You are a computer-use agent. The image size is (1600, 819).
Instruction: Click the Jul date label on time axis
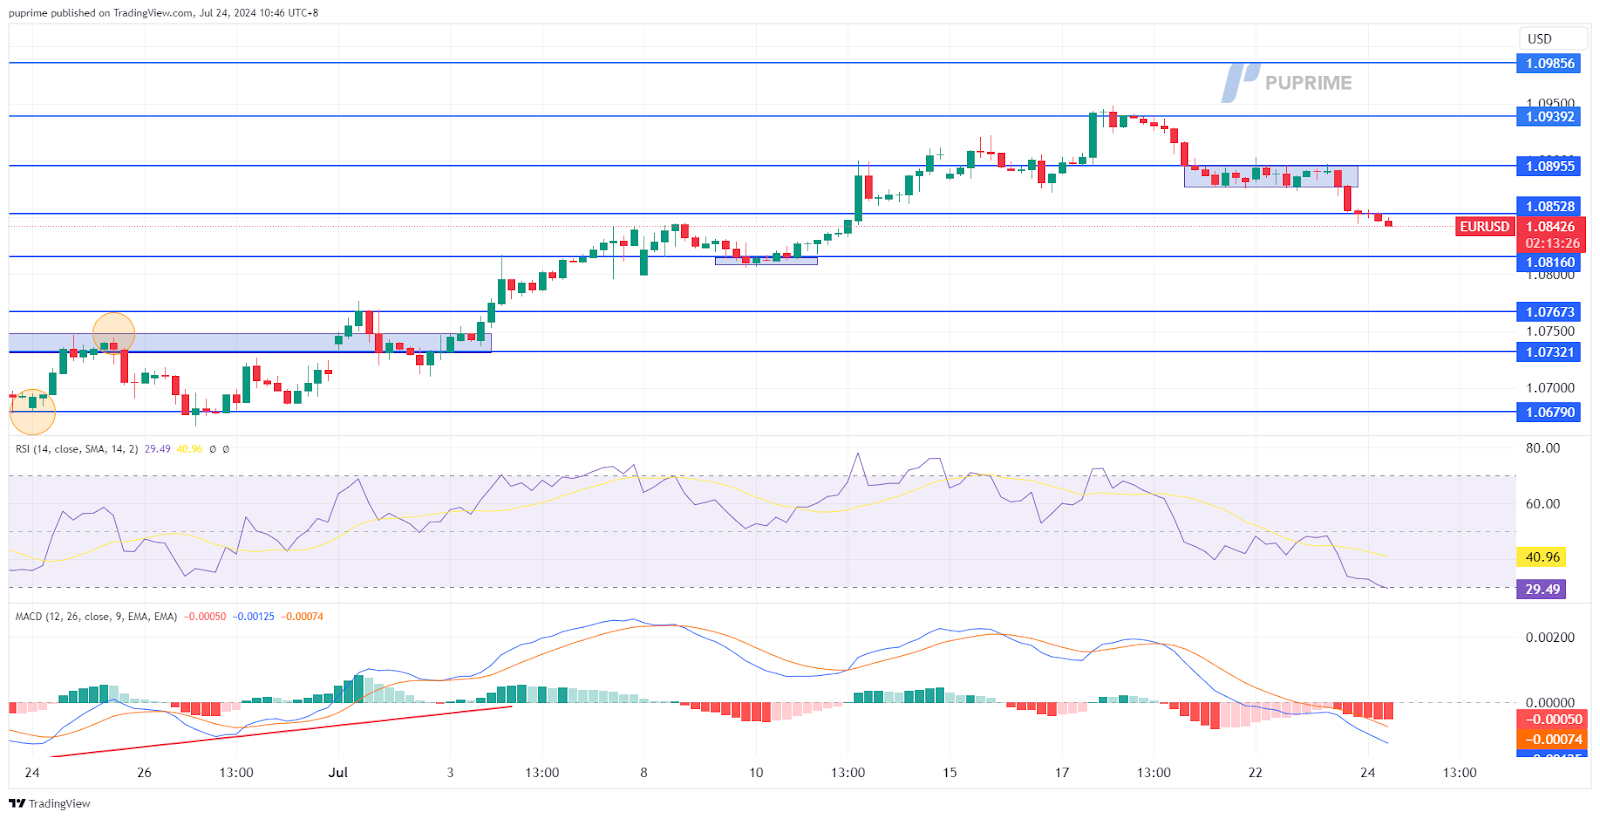pyautogui.click(x=338, y=772)
